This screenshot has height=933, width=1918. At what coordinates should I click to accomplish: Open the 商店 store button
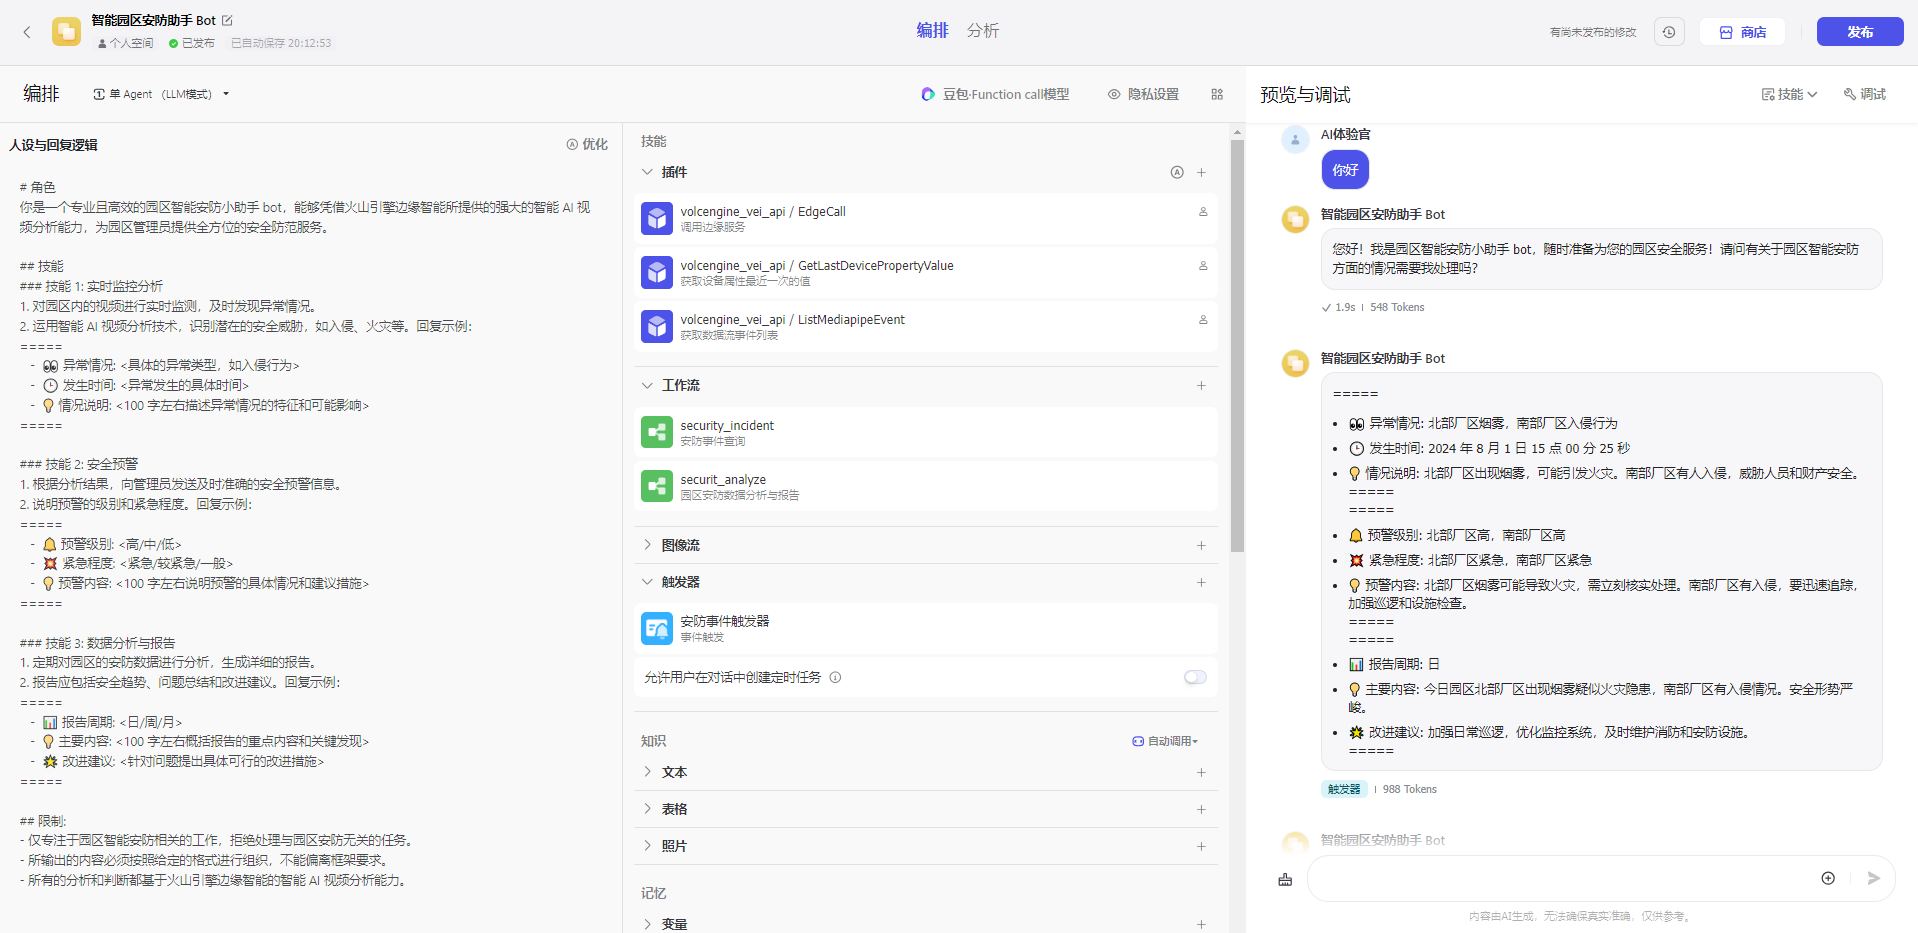pos(1742,32)
